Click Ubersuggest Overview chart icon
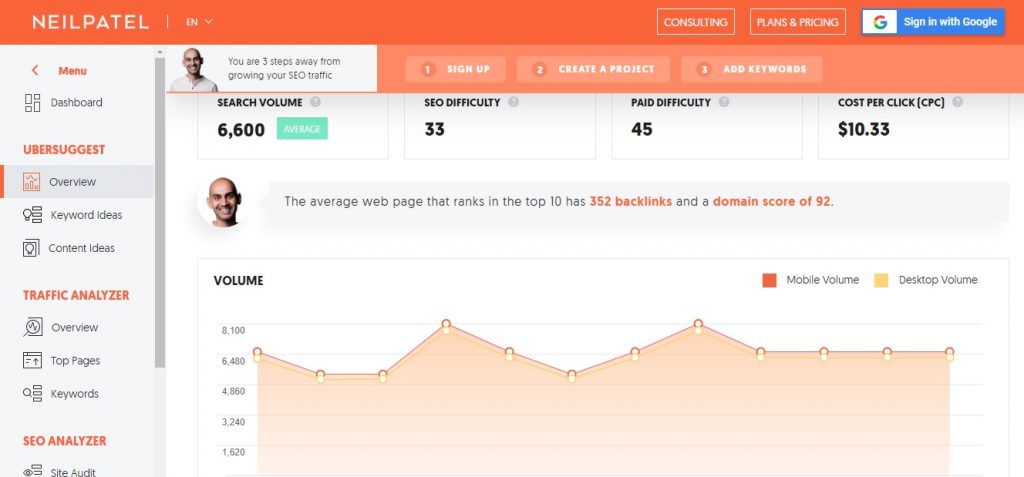Screen dimensions: 1024x477 31,182
